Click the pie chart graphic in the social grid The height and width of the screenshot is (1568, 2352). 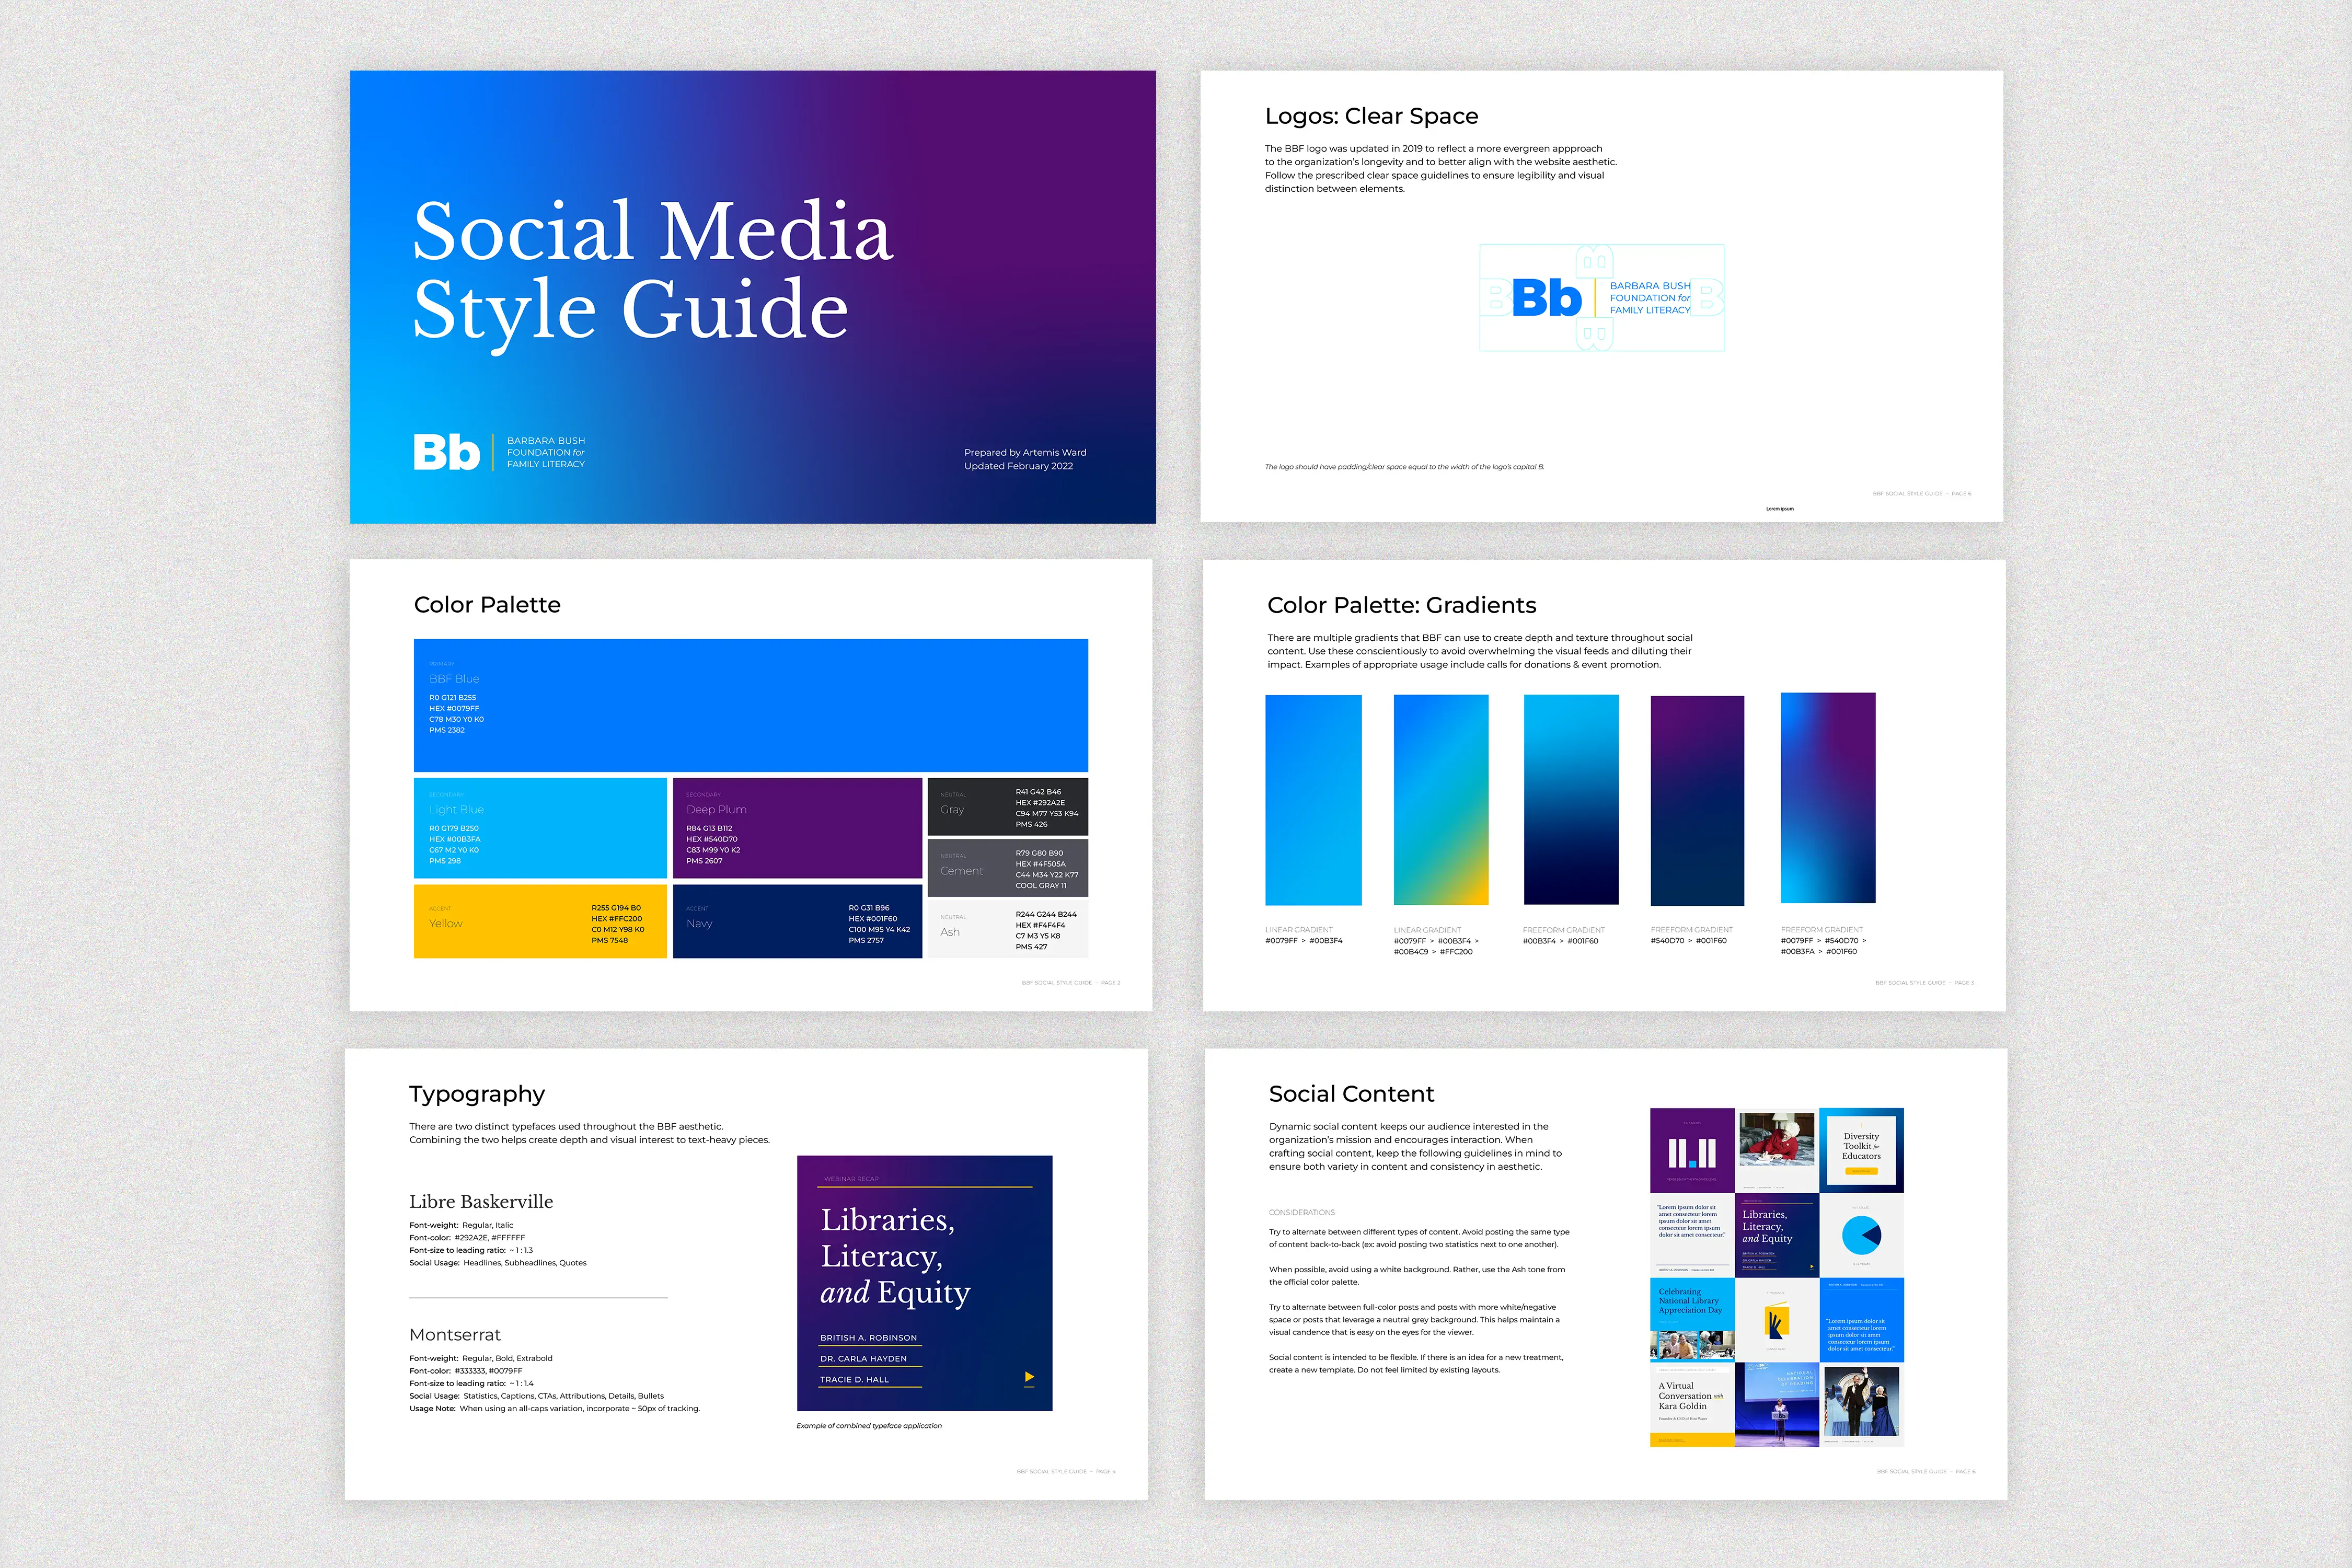point(1861,1236)
